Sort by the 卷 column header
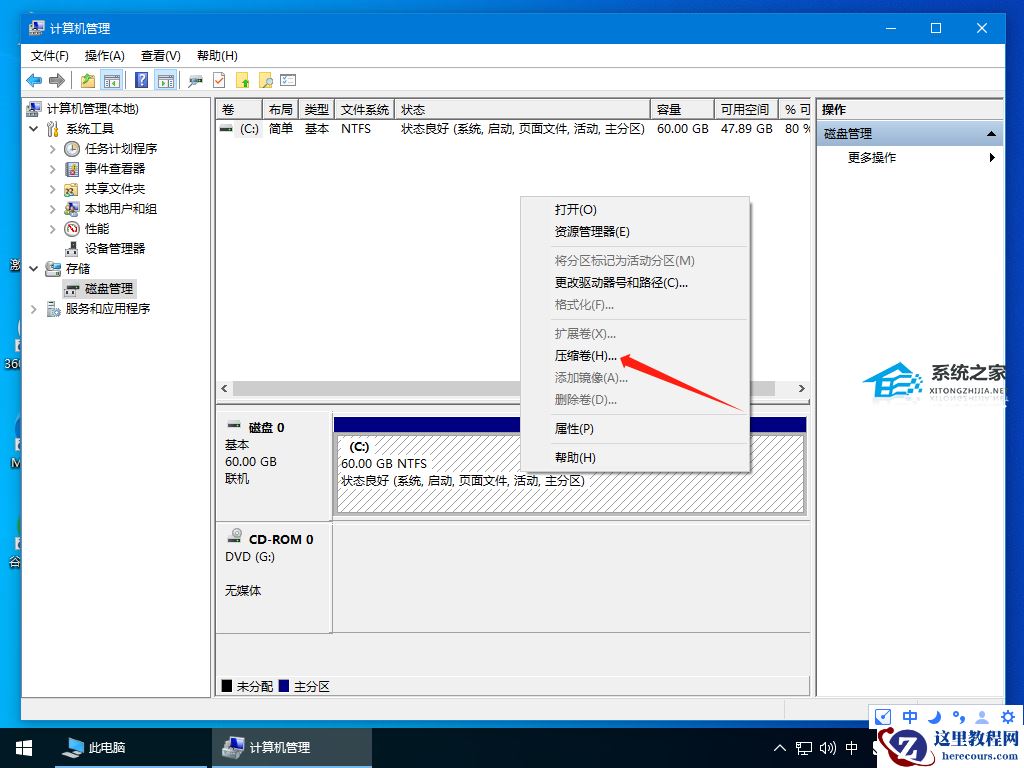Screen dimensions: 1024x768 239,109
